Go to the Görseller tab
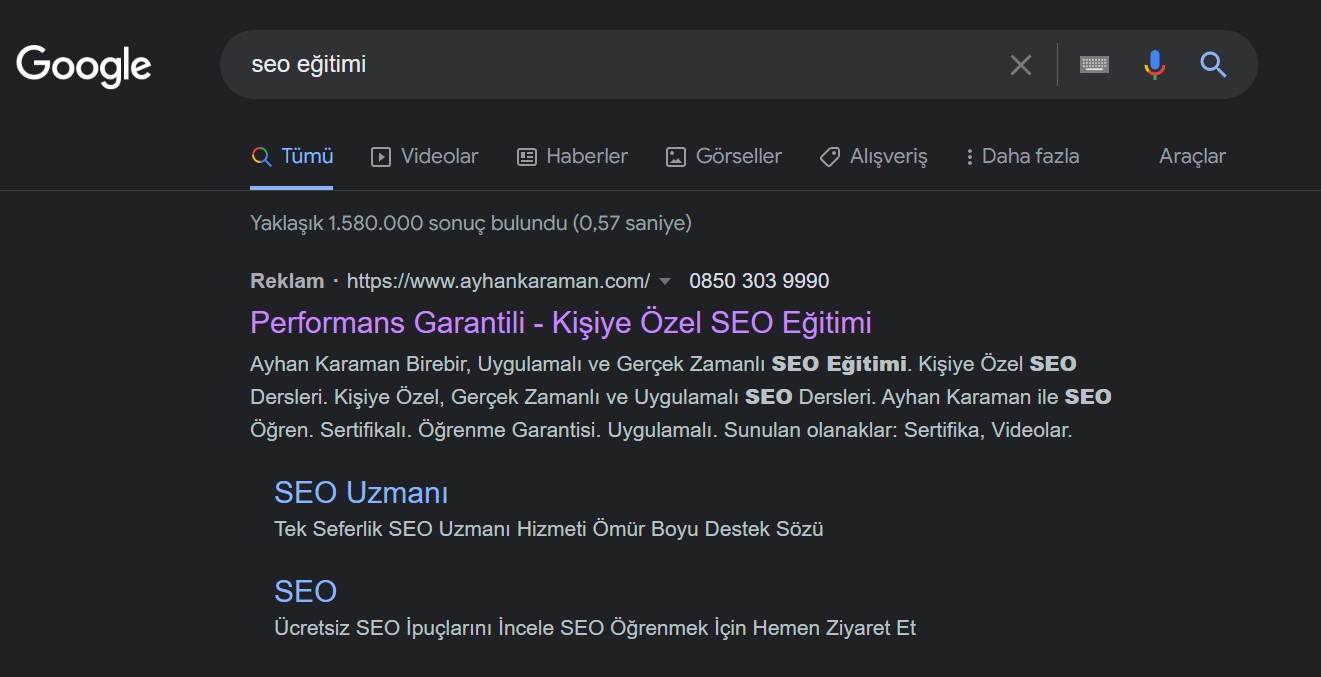This screenshot has height=677, width=1321. coord(724,157)
